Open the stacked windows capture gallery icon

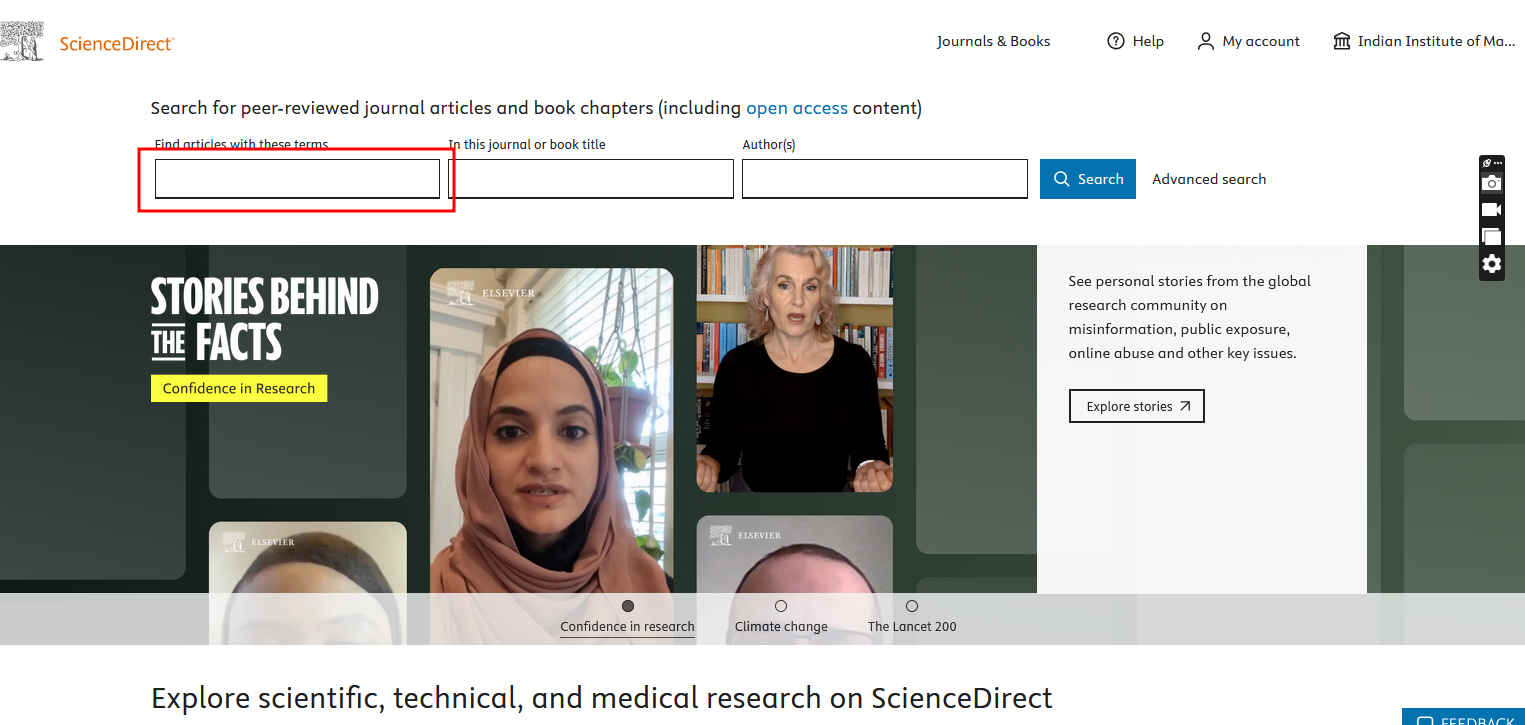tap(1491, 237)
